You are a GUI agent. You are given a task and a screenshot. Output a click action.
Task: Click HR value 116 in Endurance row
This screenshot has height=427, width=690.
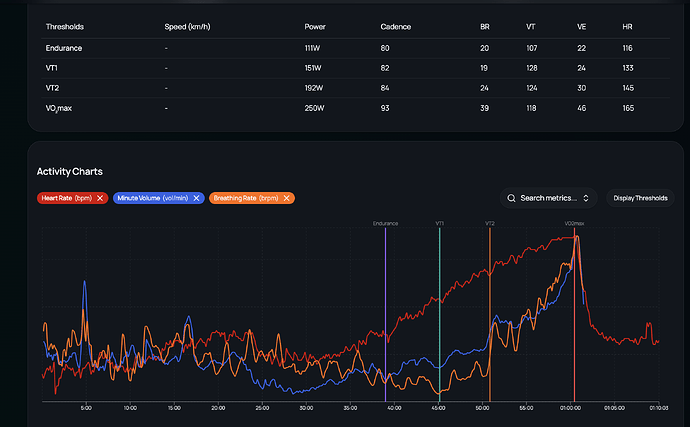click(x=627, y=48)
